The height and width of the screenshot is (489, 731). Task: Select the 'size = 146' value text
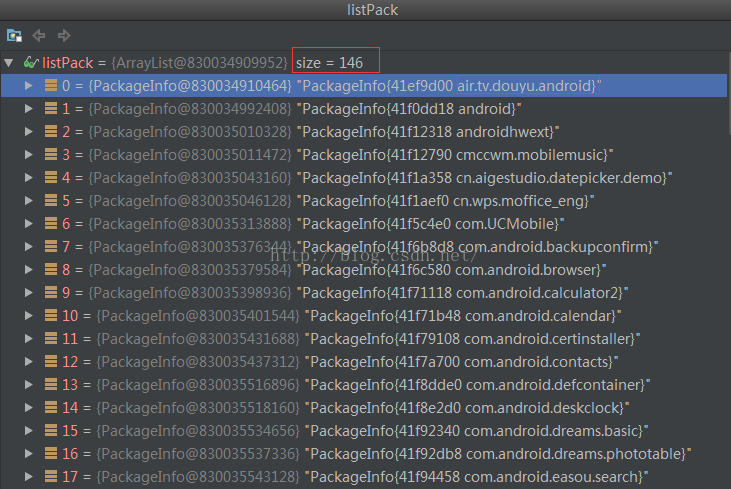[x=329, y=62]
